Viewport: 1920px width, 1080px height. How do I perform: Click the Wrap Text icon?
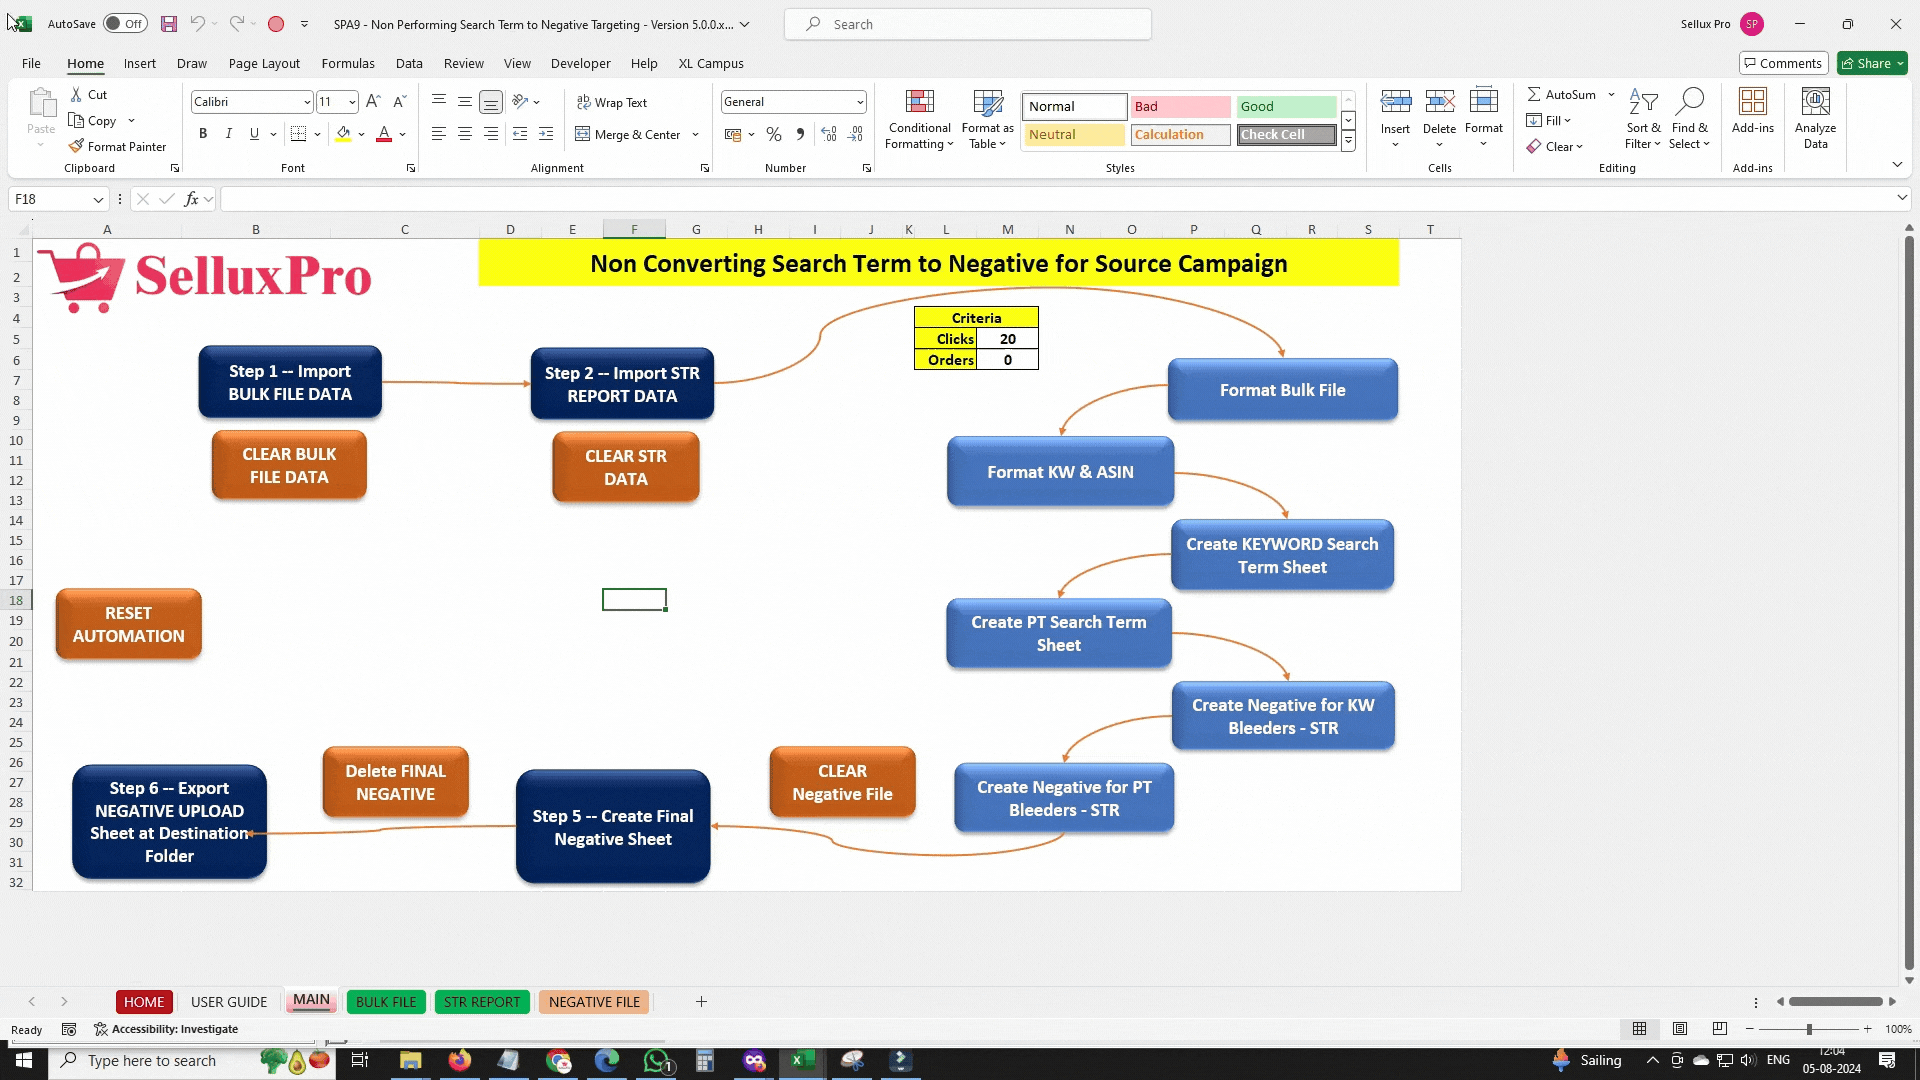click(609, 102)
